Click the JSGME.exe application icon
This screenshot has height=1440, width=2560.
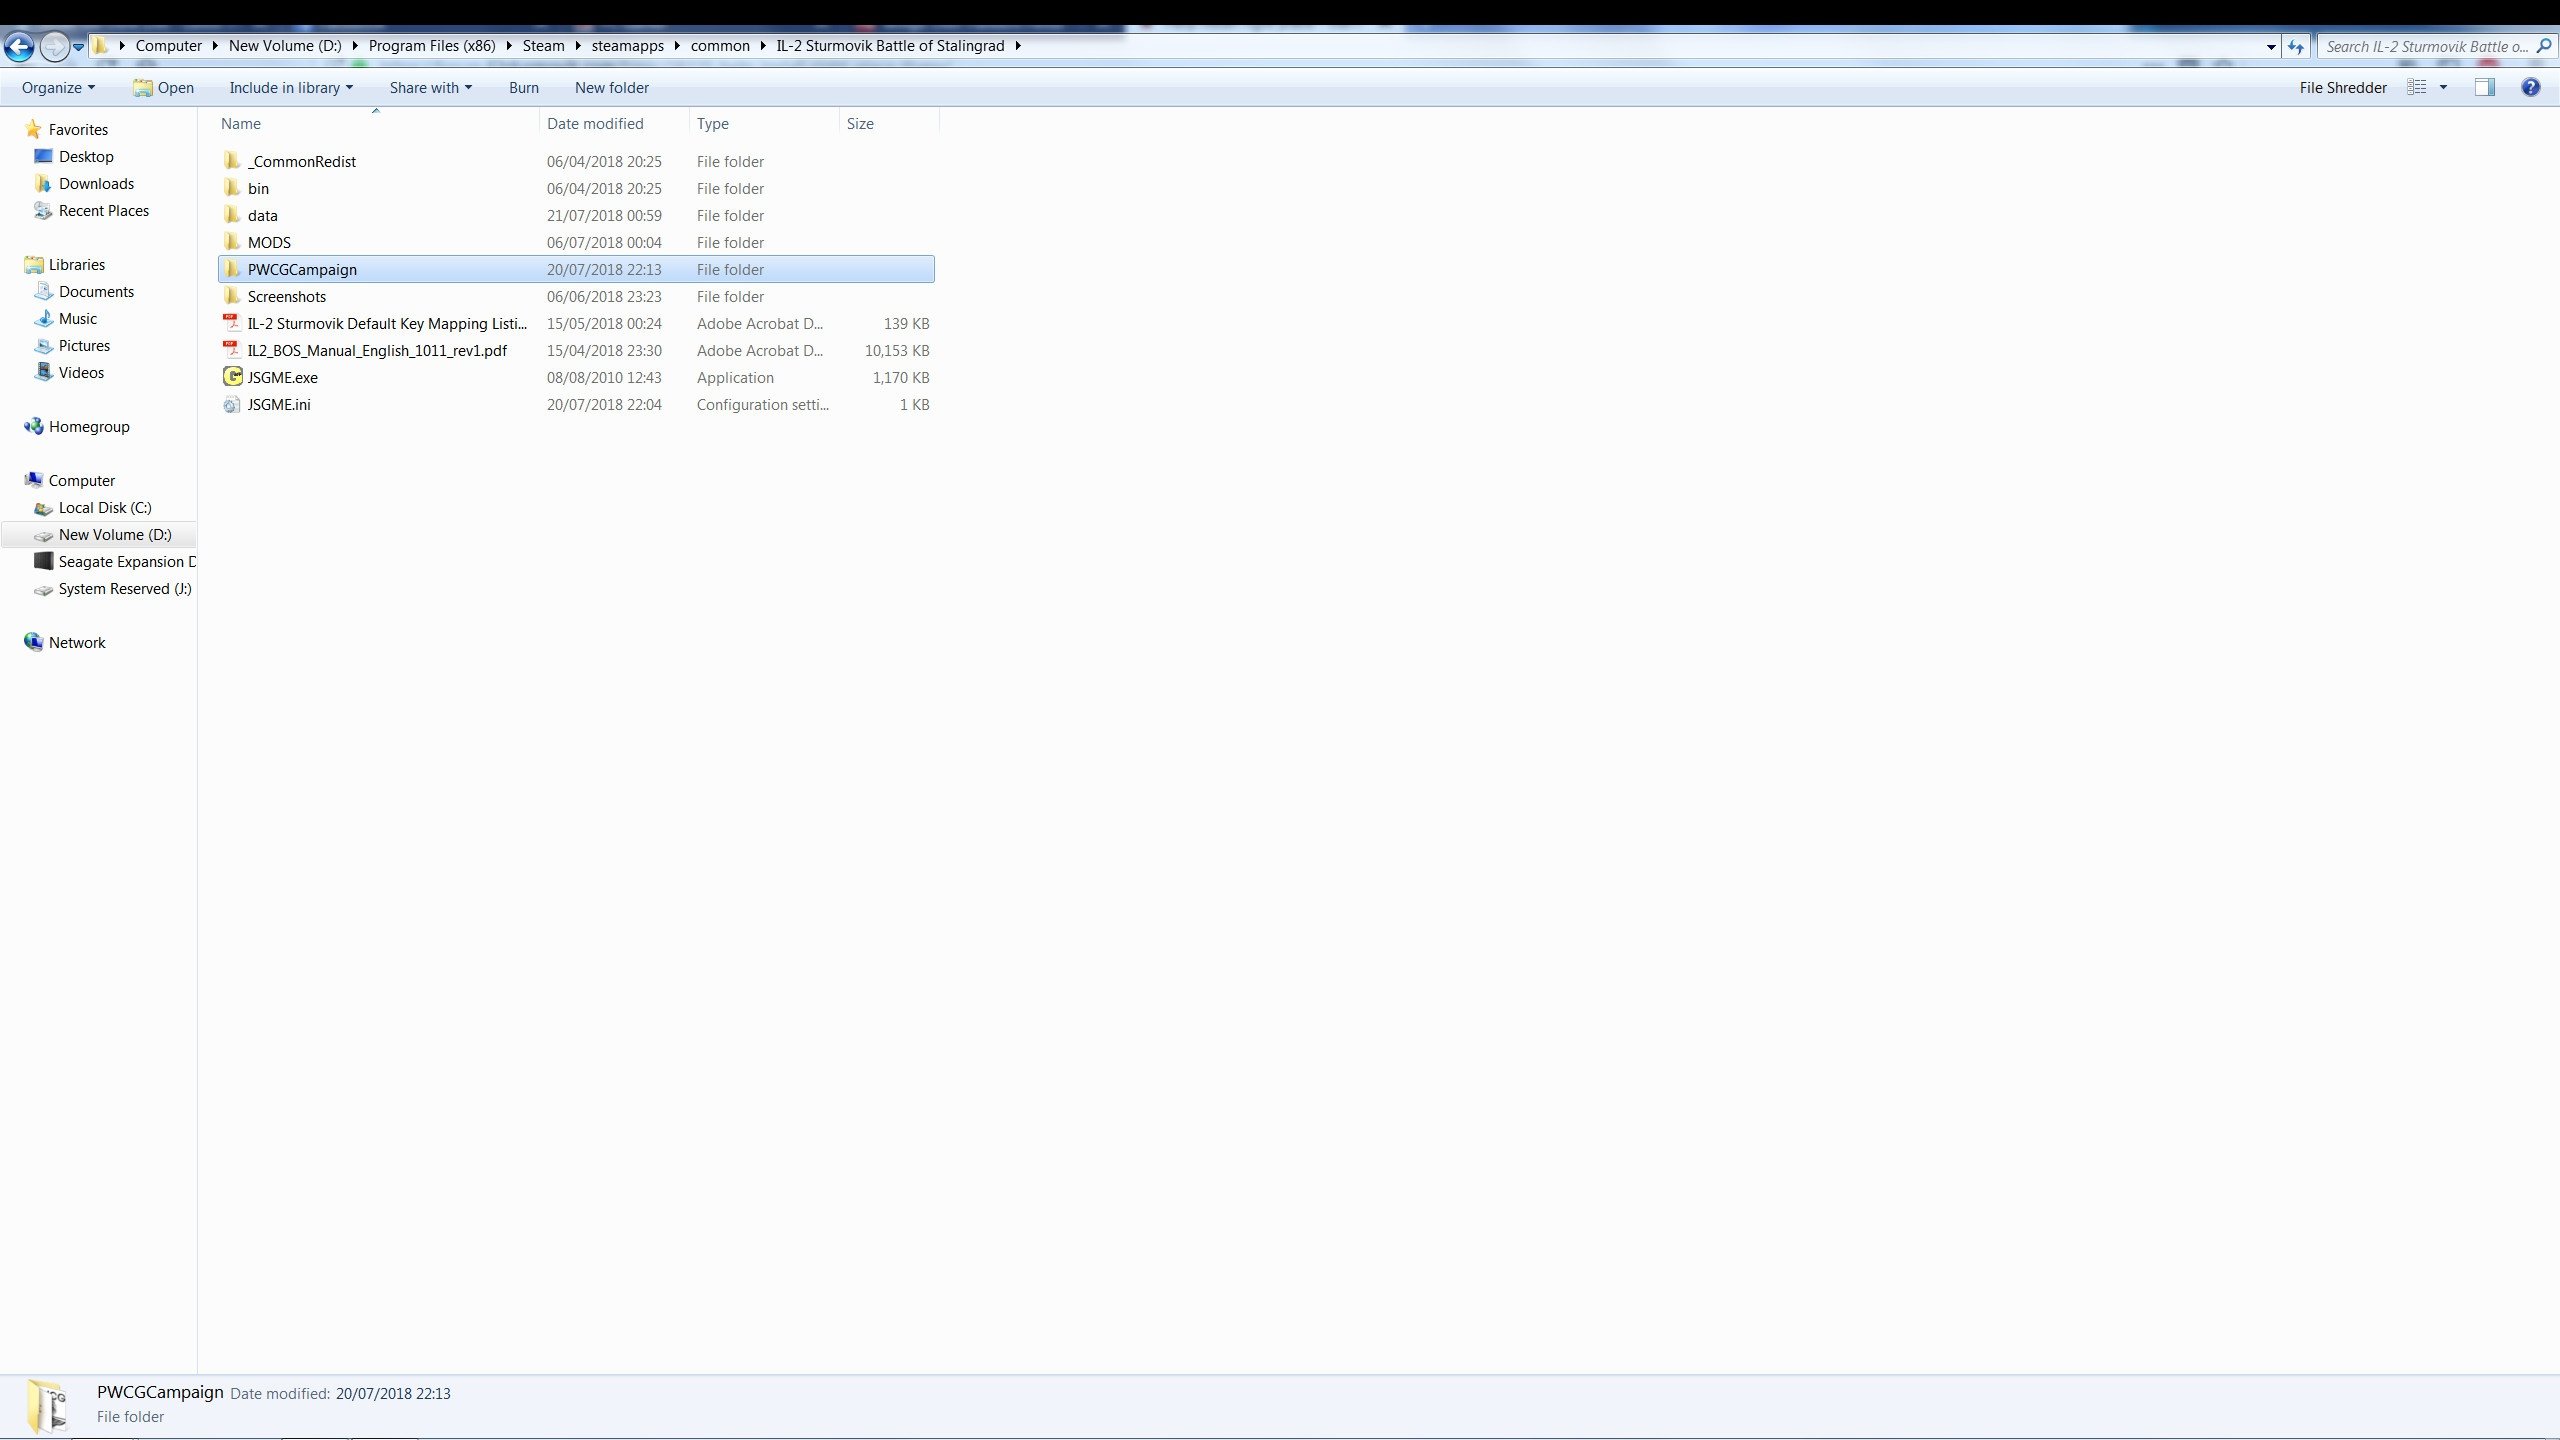pos(232,377)
